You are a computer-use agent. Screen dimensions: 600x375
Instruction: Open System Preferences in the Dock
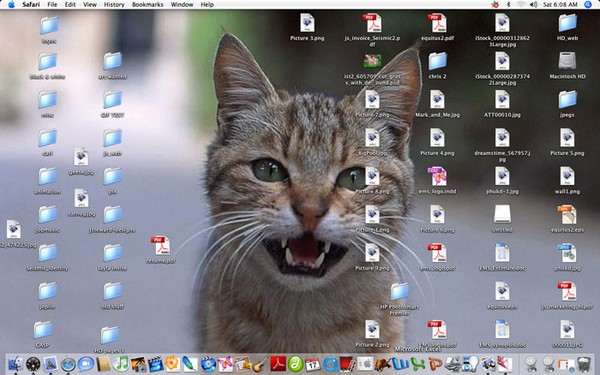tap(365, 364)
